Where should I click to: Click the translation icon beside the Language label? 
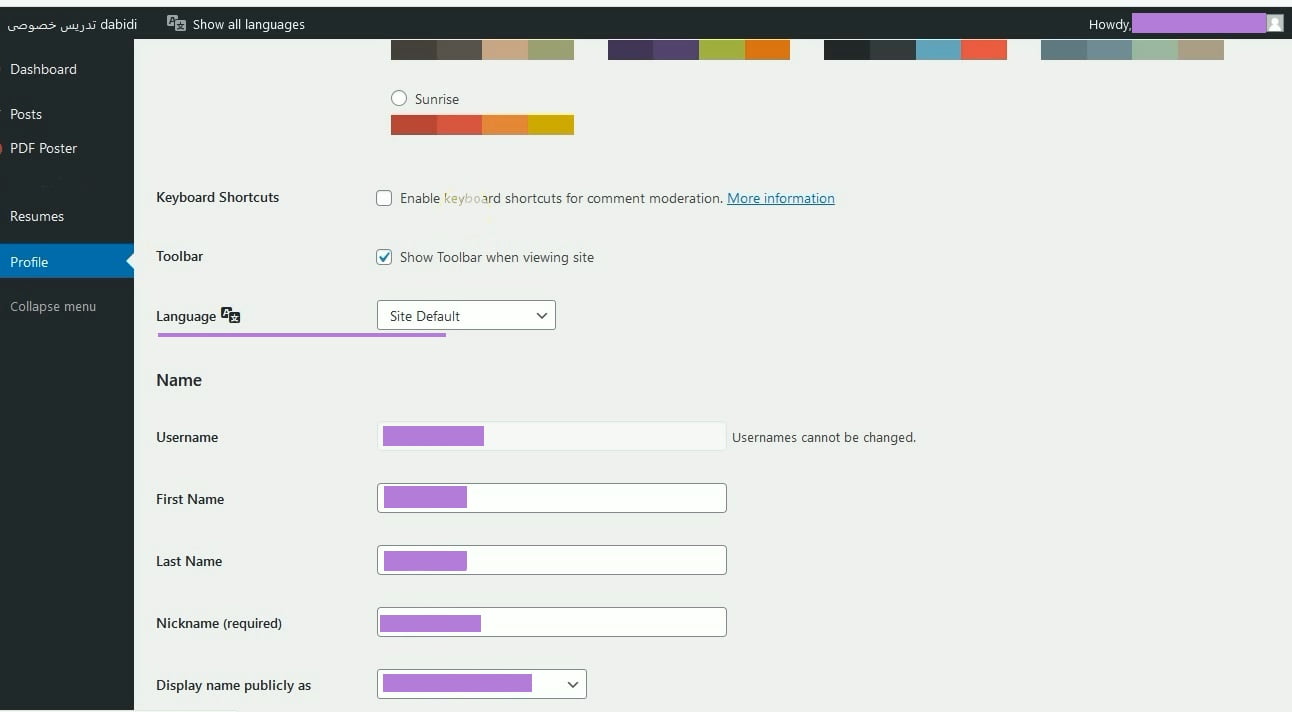pos(230,316)
